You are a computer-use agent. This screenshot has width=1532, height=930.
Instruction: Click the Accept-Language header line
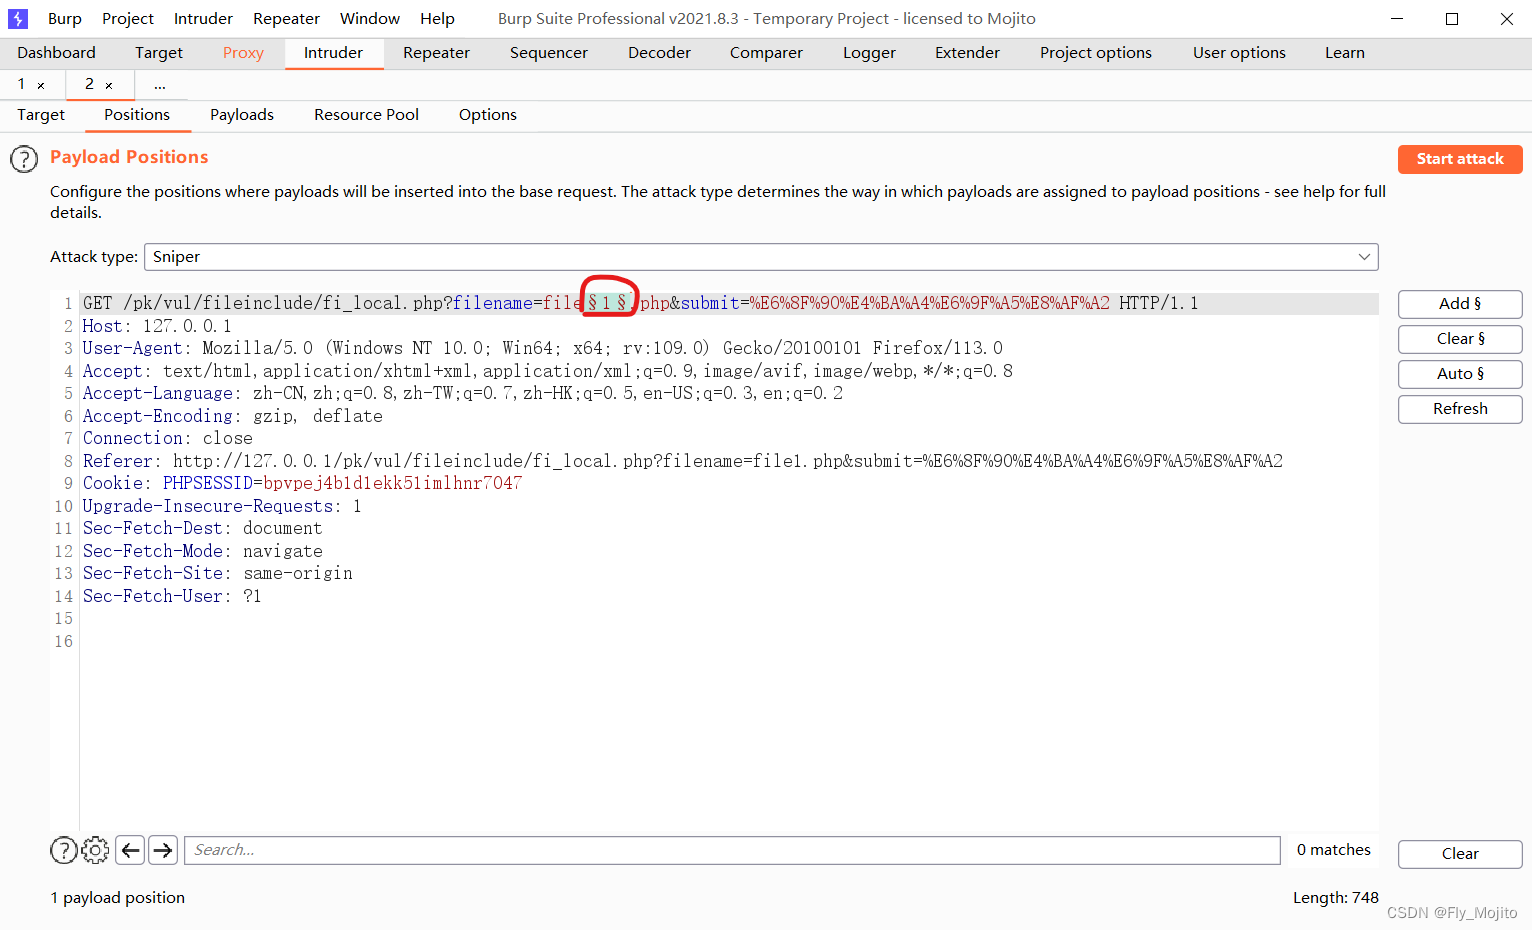462,393
